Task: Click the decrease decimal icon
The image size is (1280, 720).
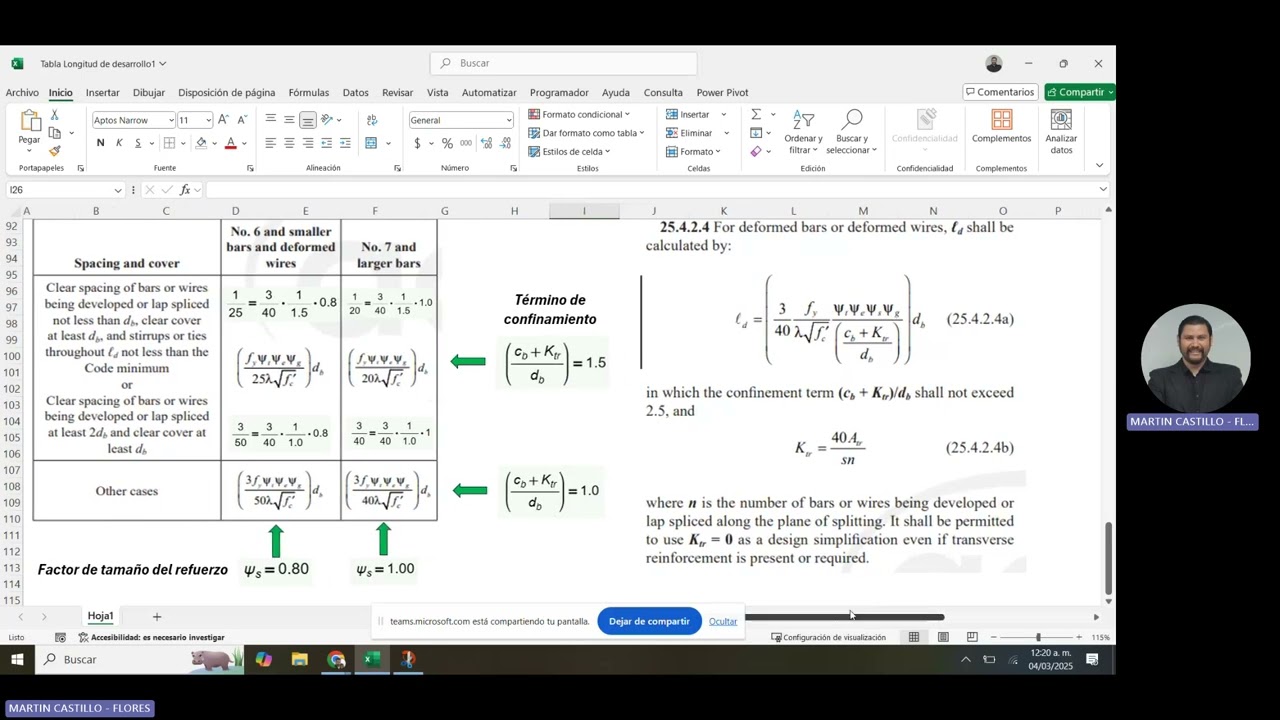Action: point(505,143)
